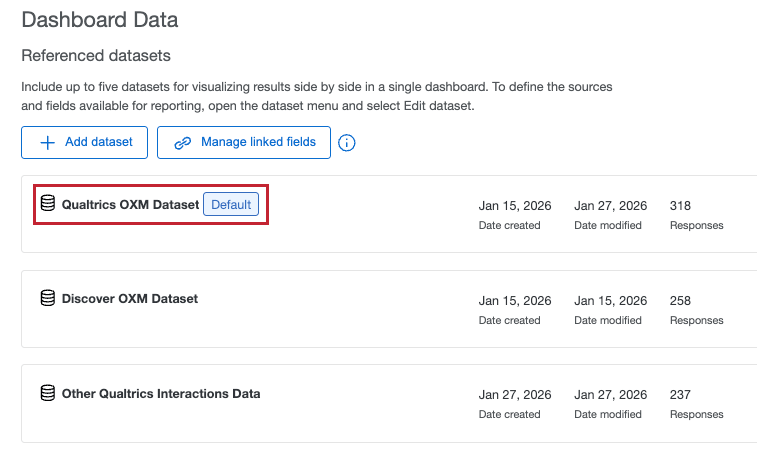Screen dimensions: 757x458
Task: Select the Qualtrics OXM Dataset name
Action: pos(130,204)
